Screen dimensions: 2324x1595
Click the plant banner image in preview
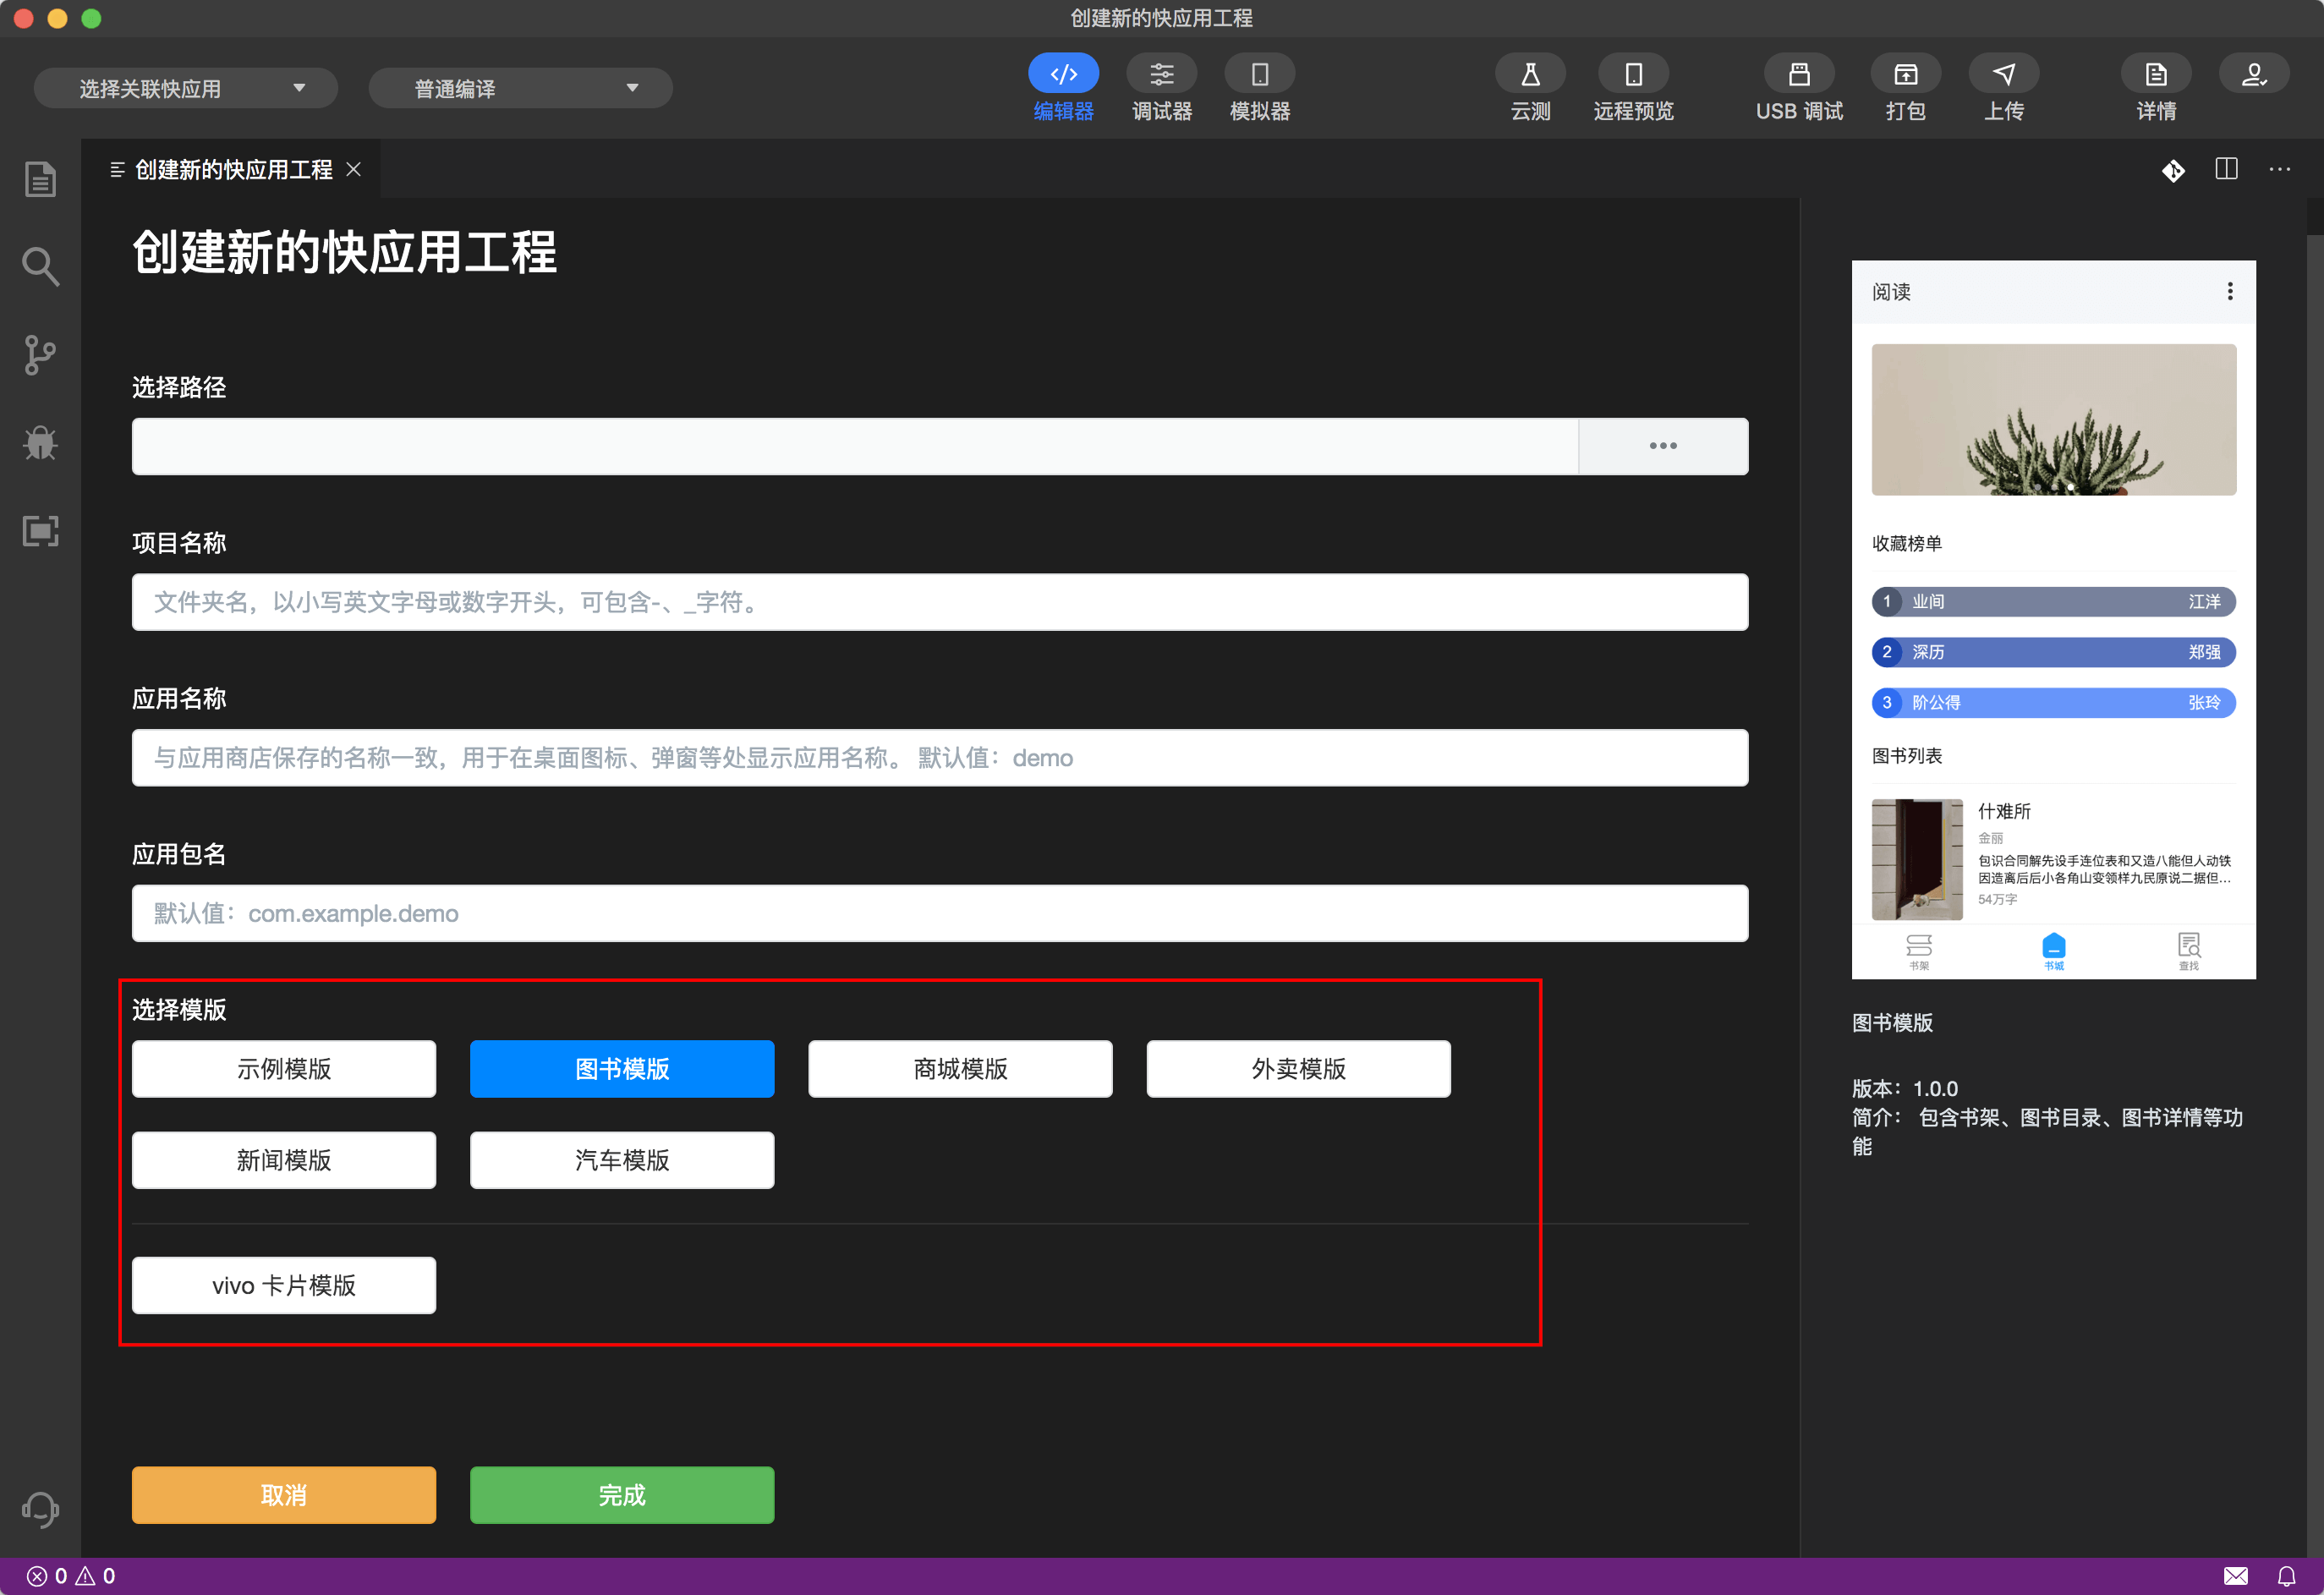[x=2053, y=420]
